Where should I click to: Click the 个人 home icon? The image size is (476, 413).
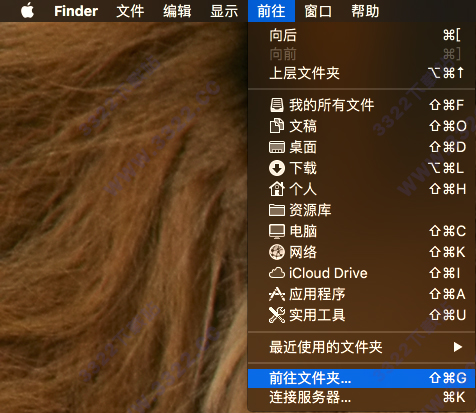point(277,189)
